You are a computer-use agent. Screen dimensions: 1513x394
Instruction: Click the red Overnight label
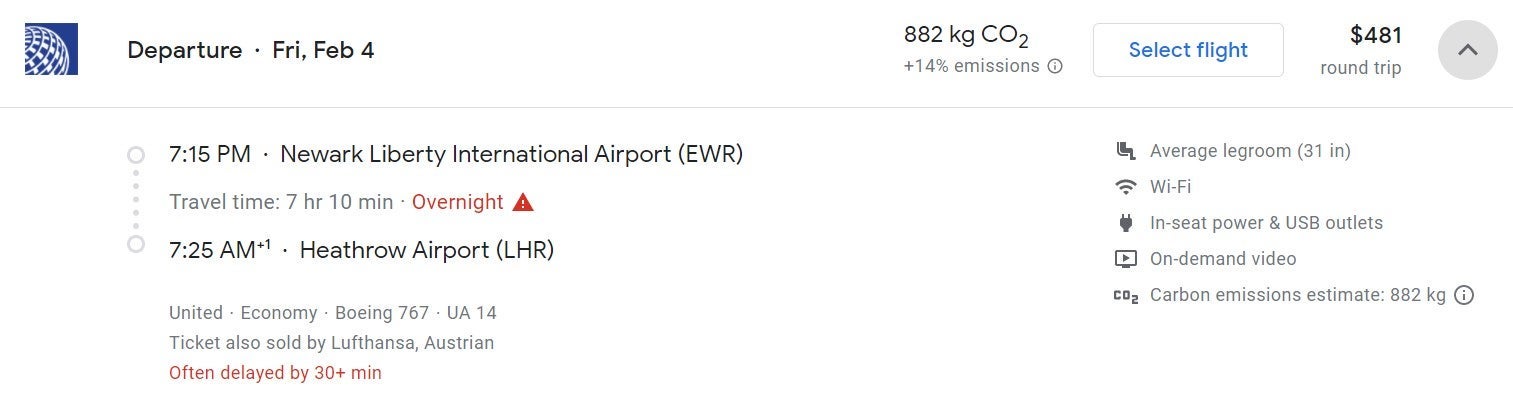point(457,202)
